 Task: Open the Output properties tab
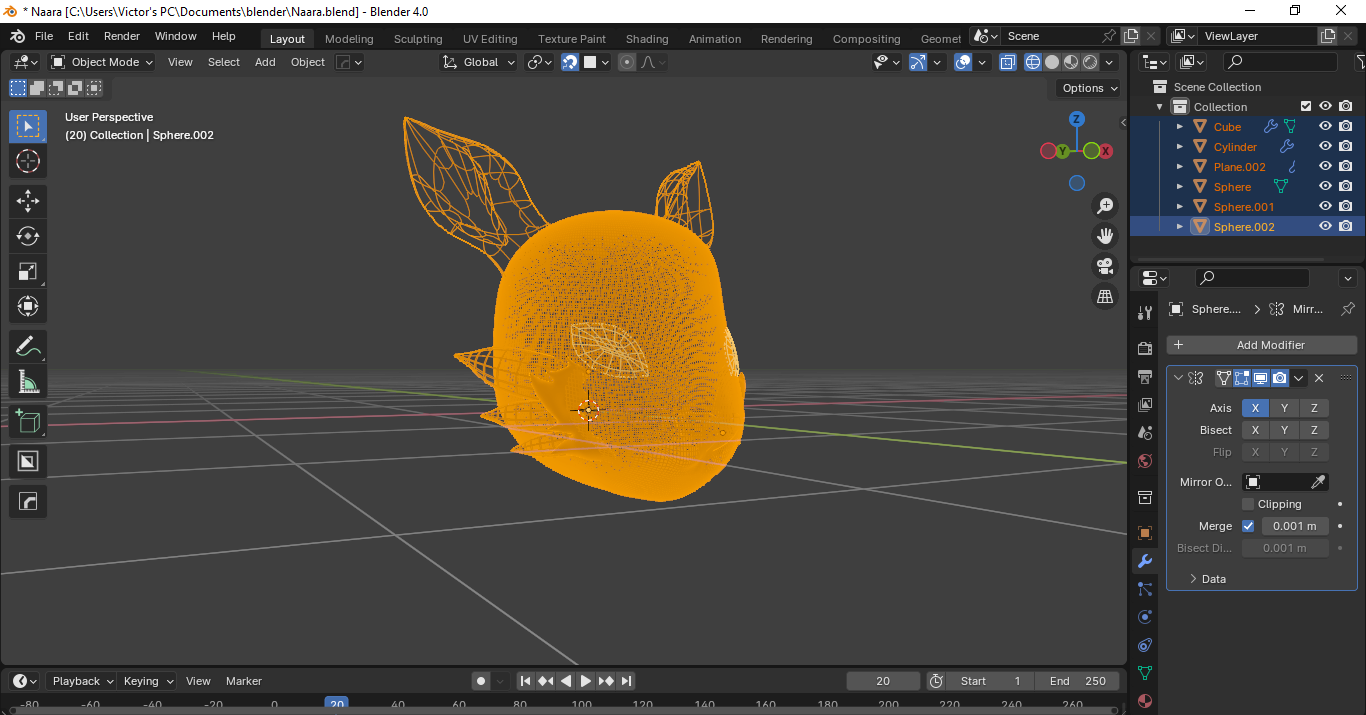click(x=1145, y=376)
